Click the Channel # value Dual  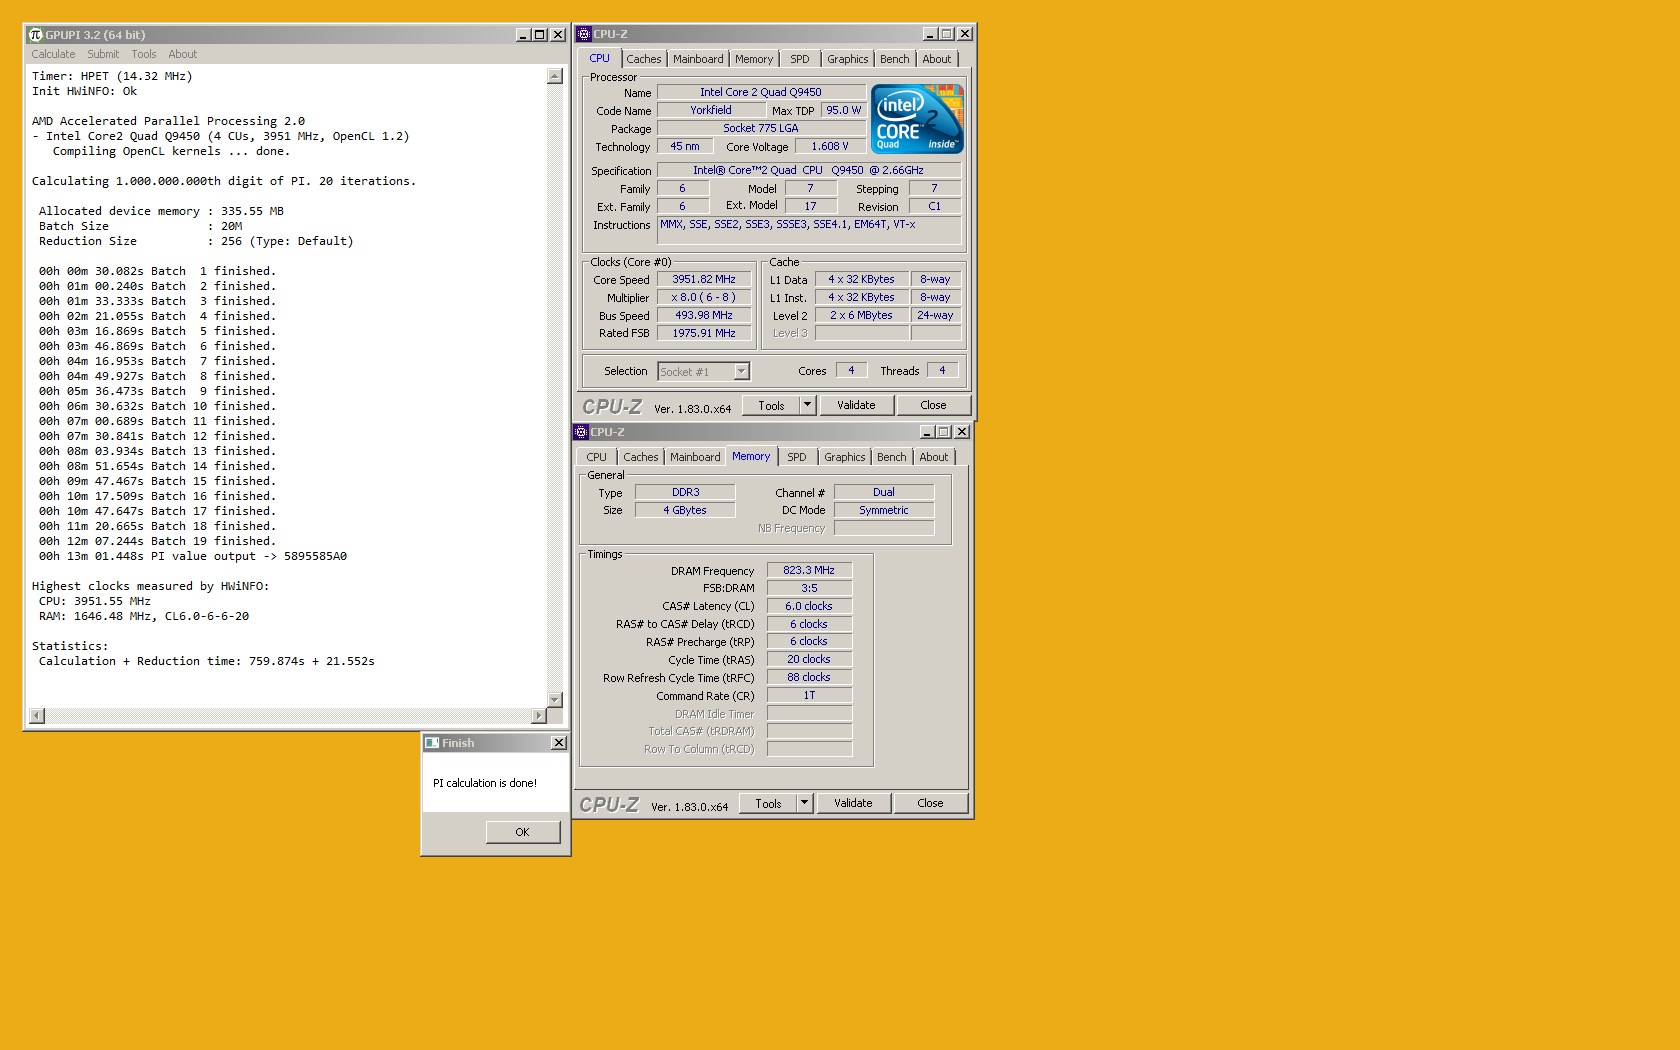(884, 492)
